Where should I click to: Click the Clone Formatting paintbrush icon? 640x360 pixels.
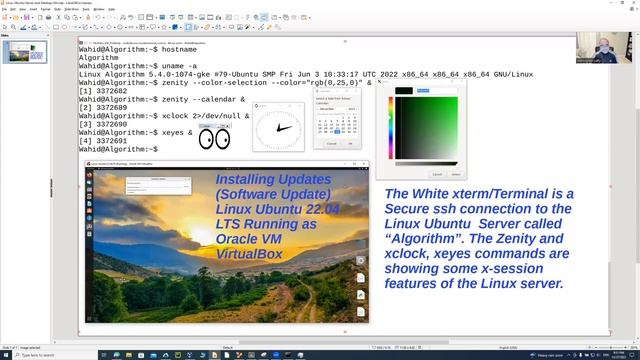click(x=88, y=18)
